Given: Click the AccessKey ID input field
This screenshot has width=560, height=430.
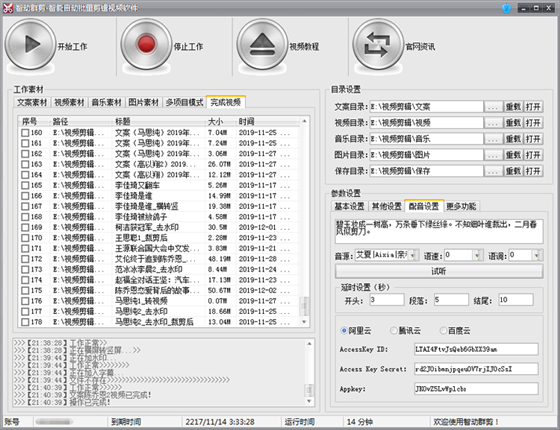Looking at the screenshot, I should tap(476, 349).
